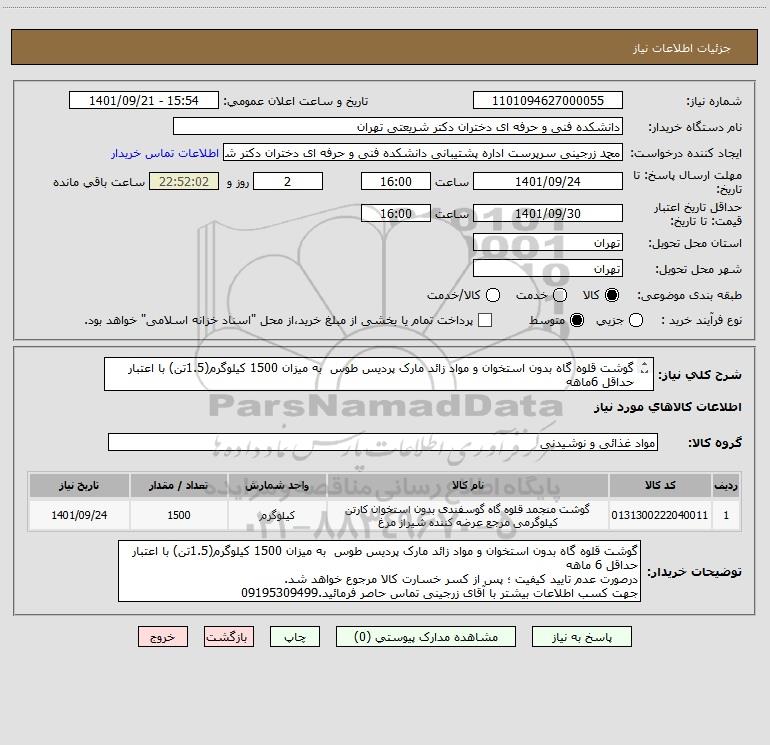
Task: Select the کالا/خدمت radio option
Action: click(x=493, y=295)
